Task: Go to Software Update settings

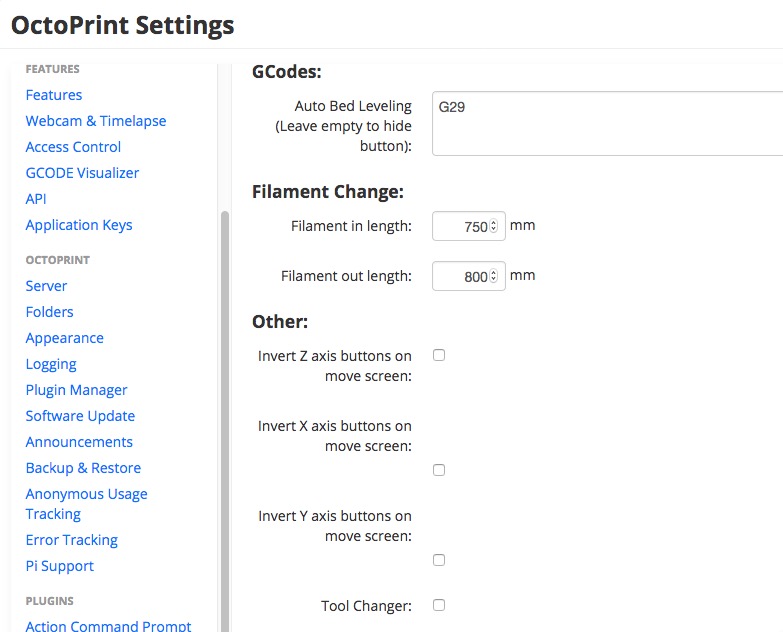Action: coord(80,416)
